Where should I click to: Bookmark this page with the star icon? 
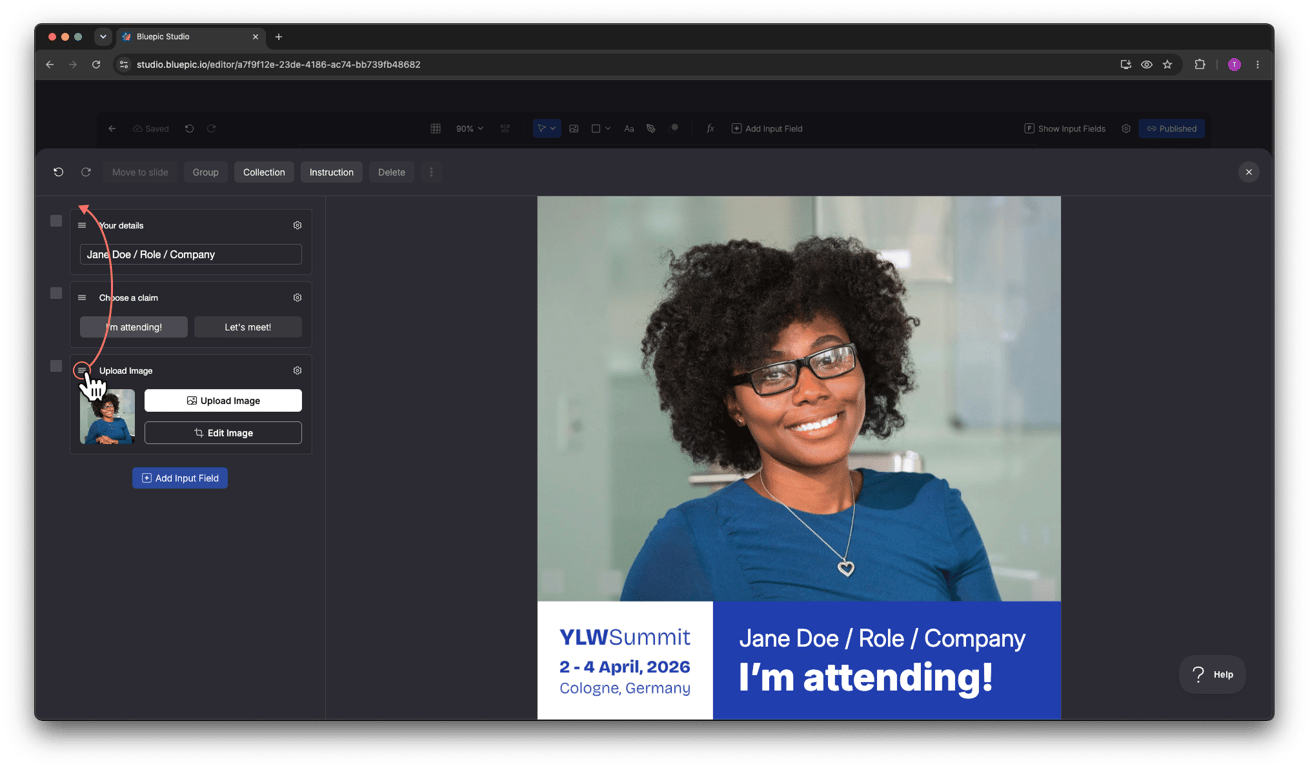tap(1167, 64)
